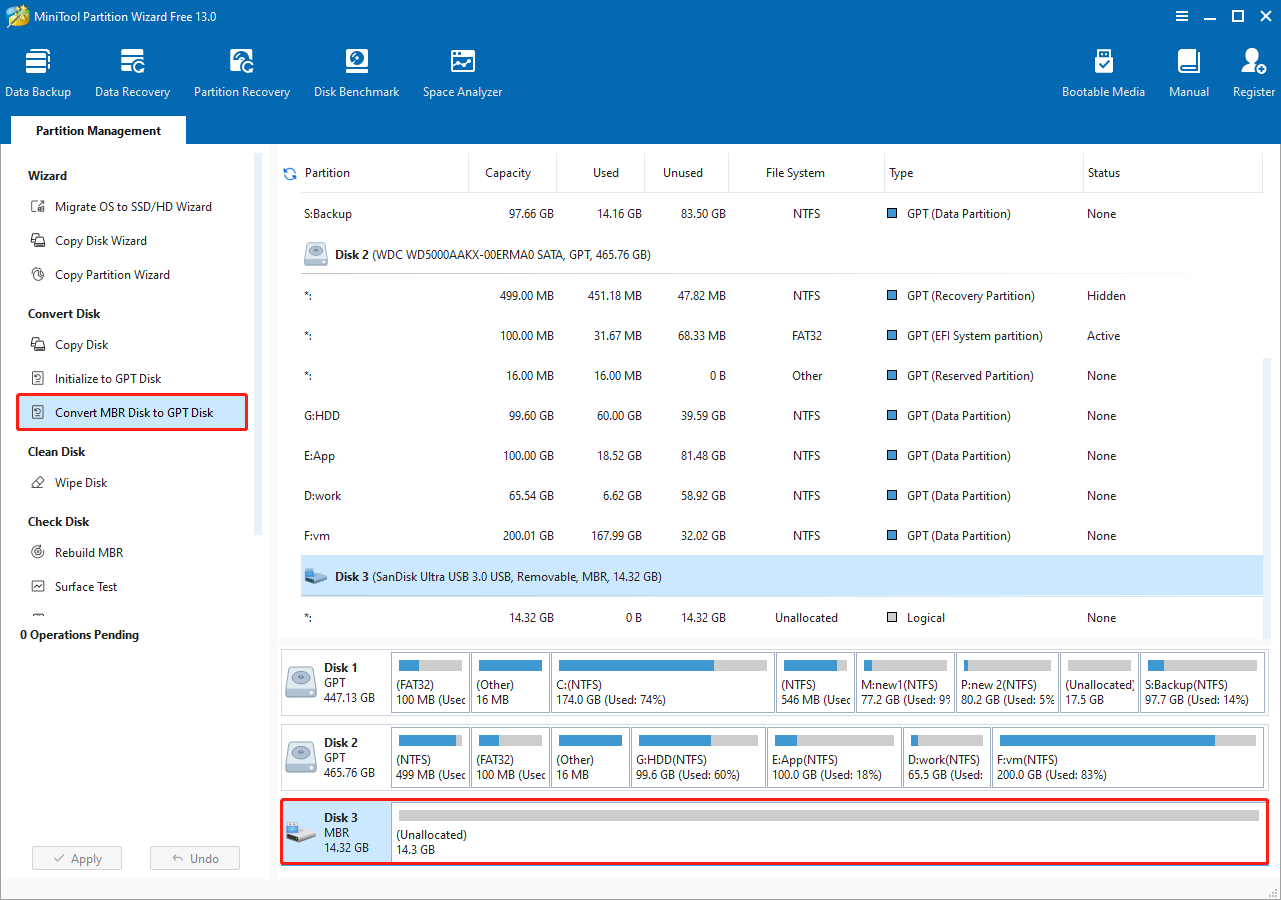Create Bootable Media
This screenshot has height=900, width=1281.
point(1103,70)
